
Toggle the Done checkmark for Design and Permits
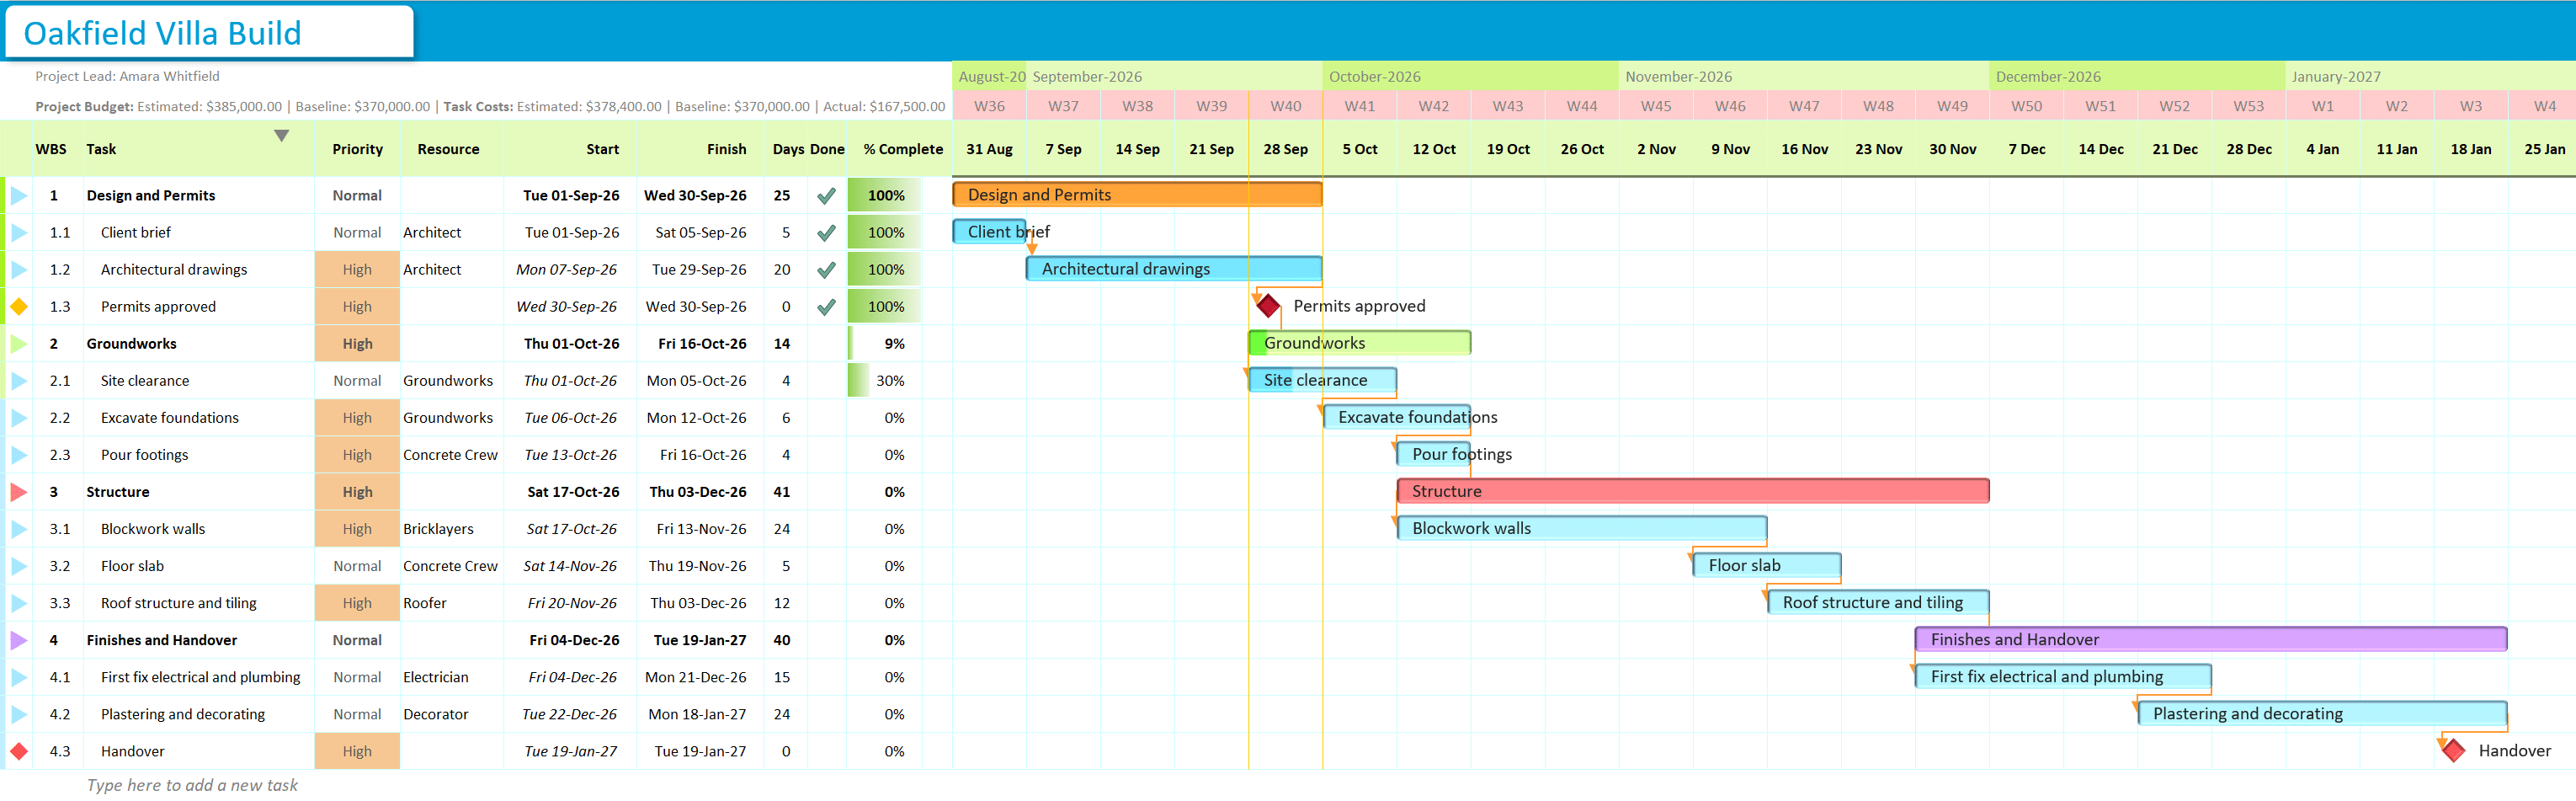[x=826, y=196]
